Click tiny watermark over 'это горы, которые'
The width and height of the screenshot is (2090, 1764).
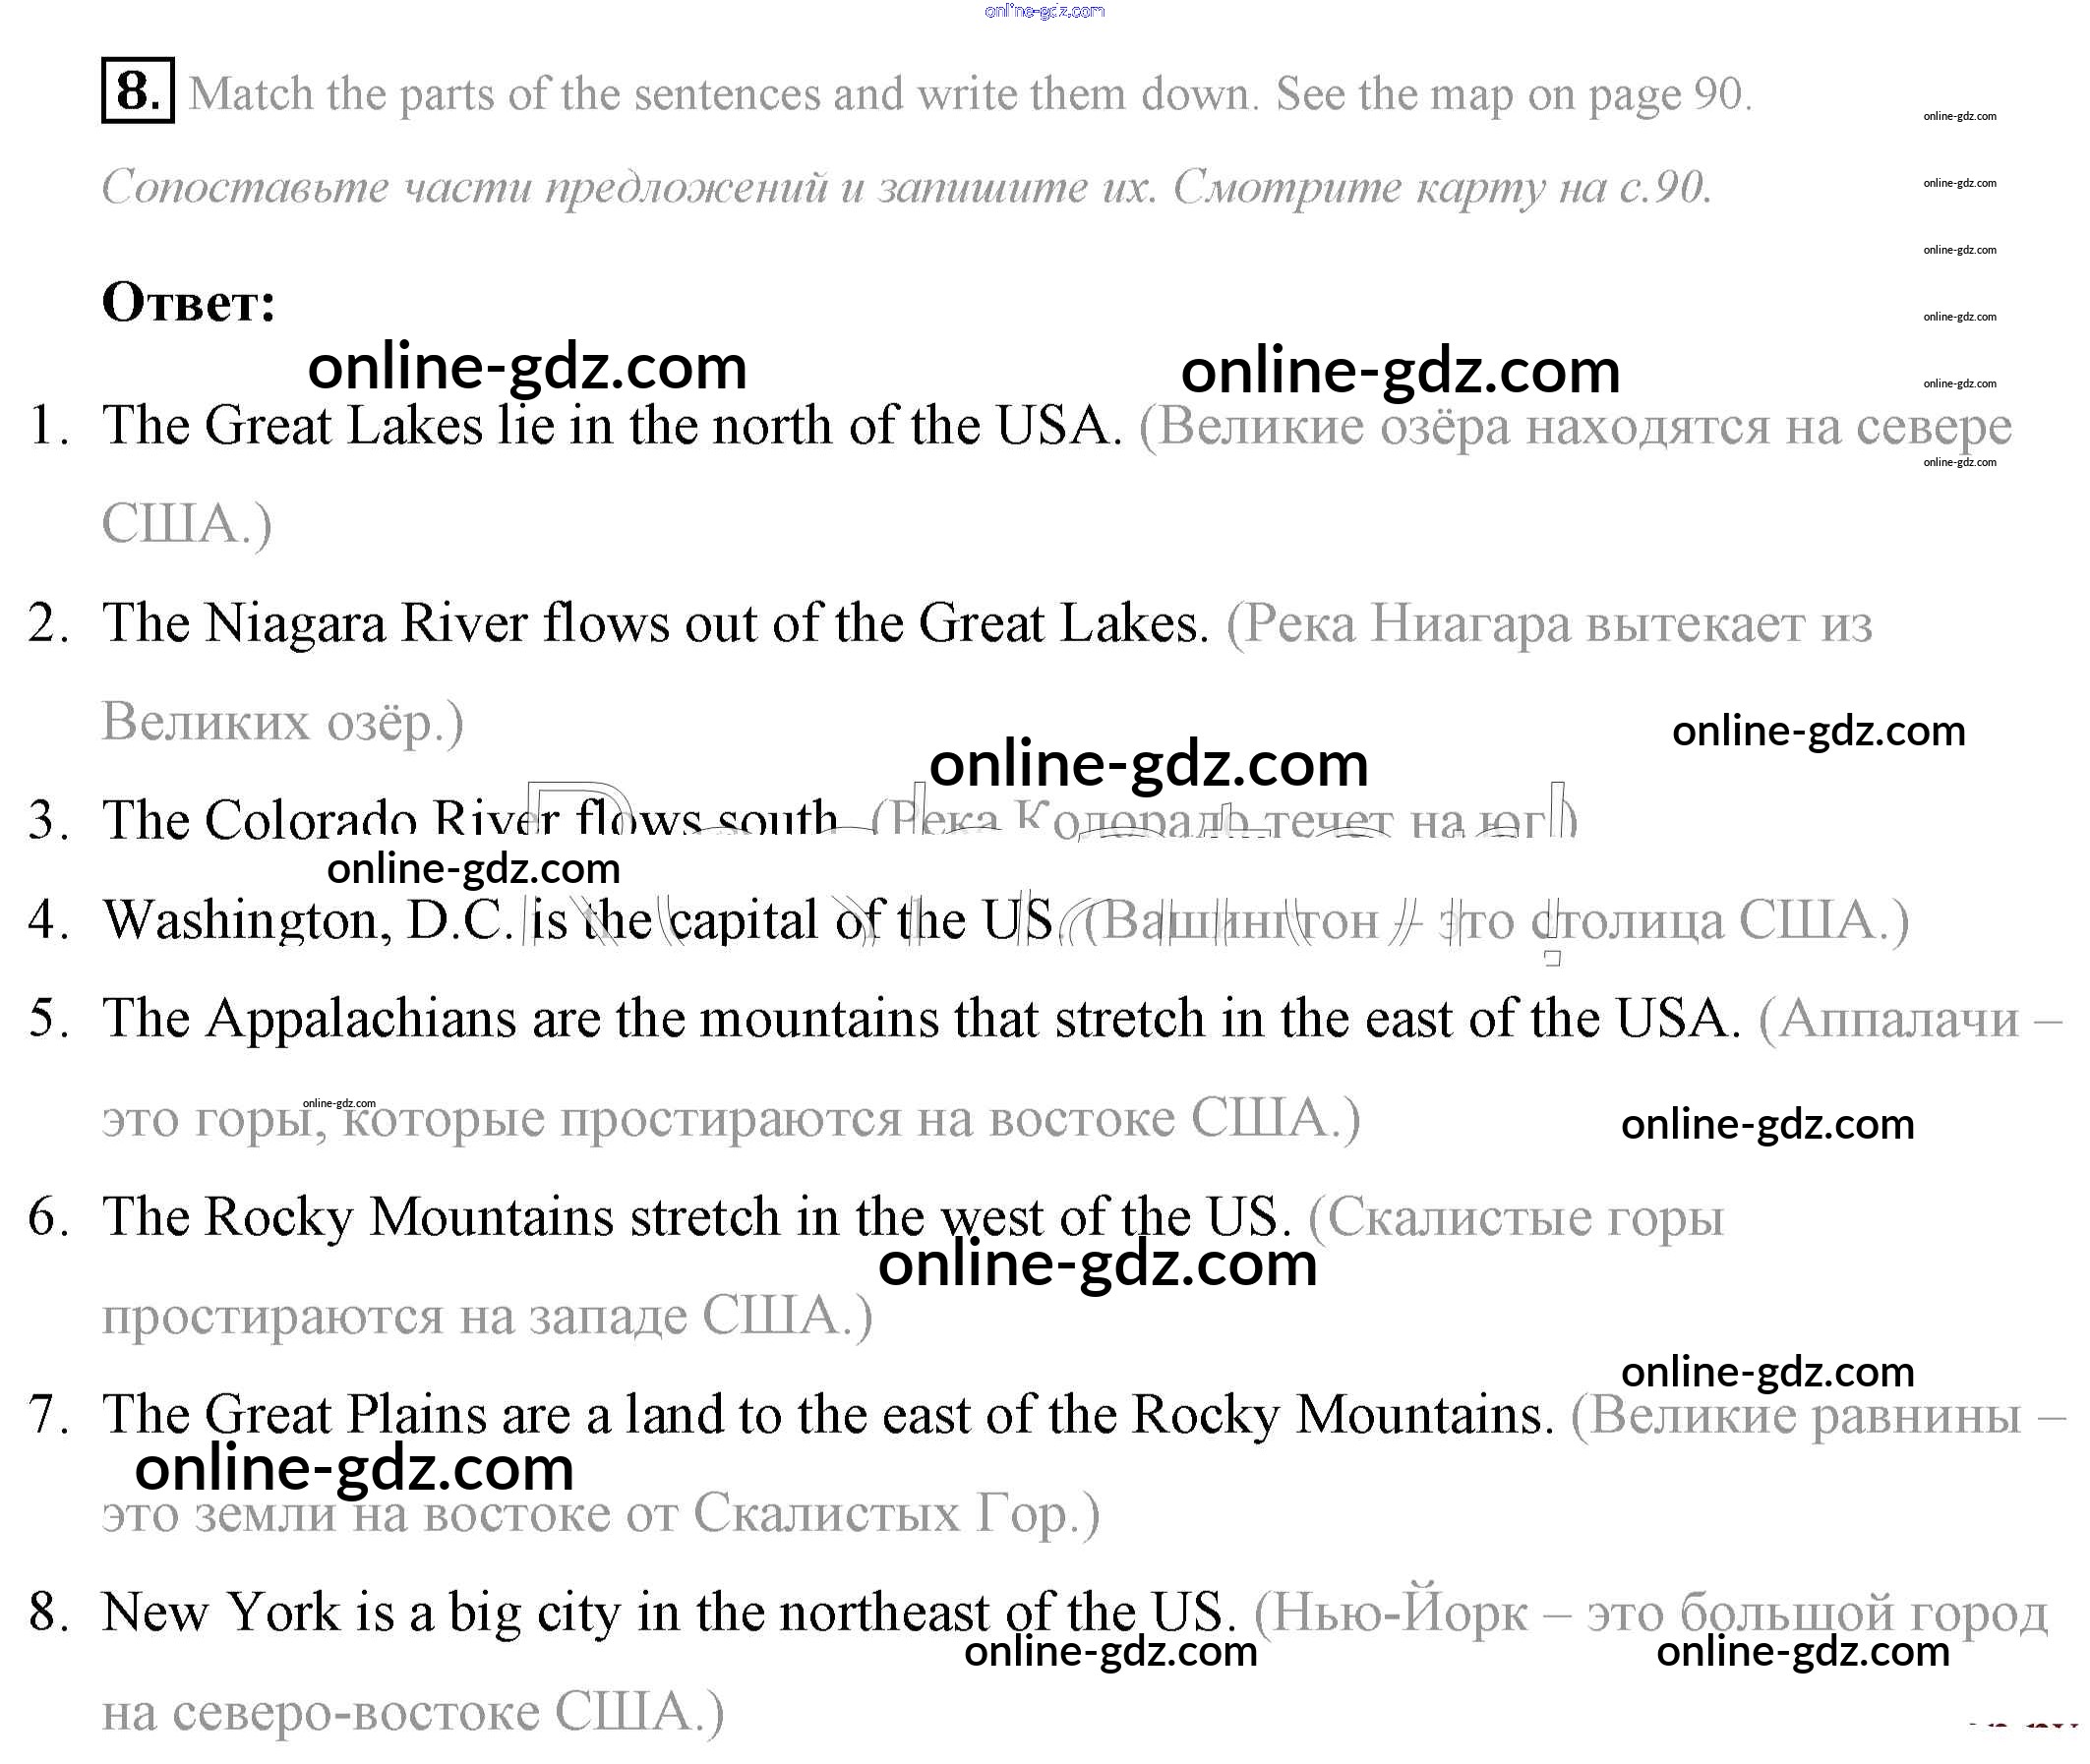[x=339, y=1103]
